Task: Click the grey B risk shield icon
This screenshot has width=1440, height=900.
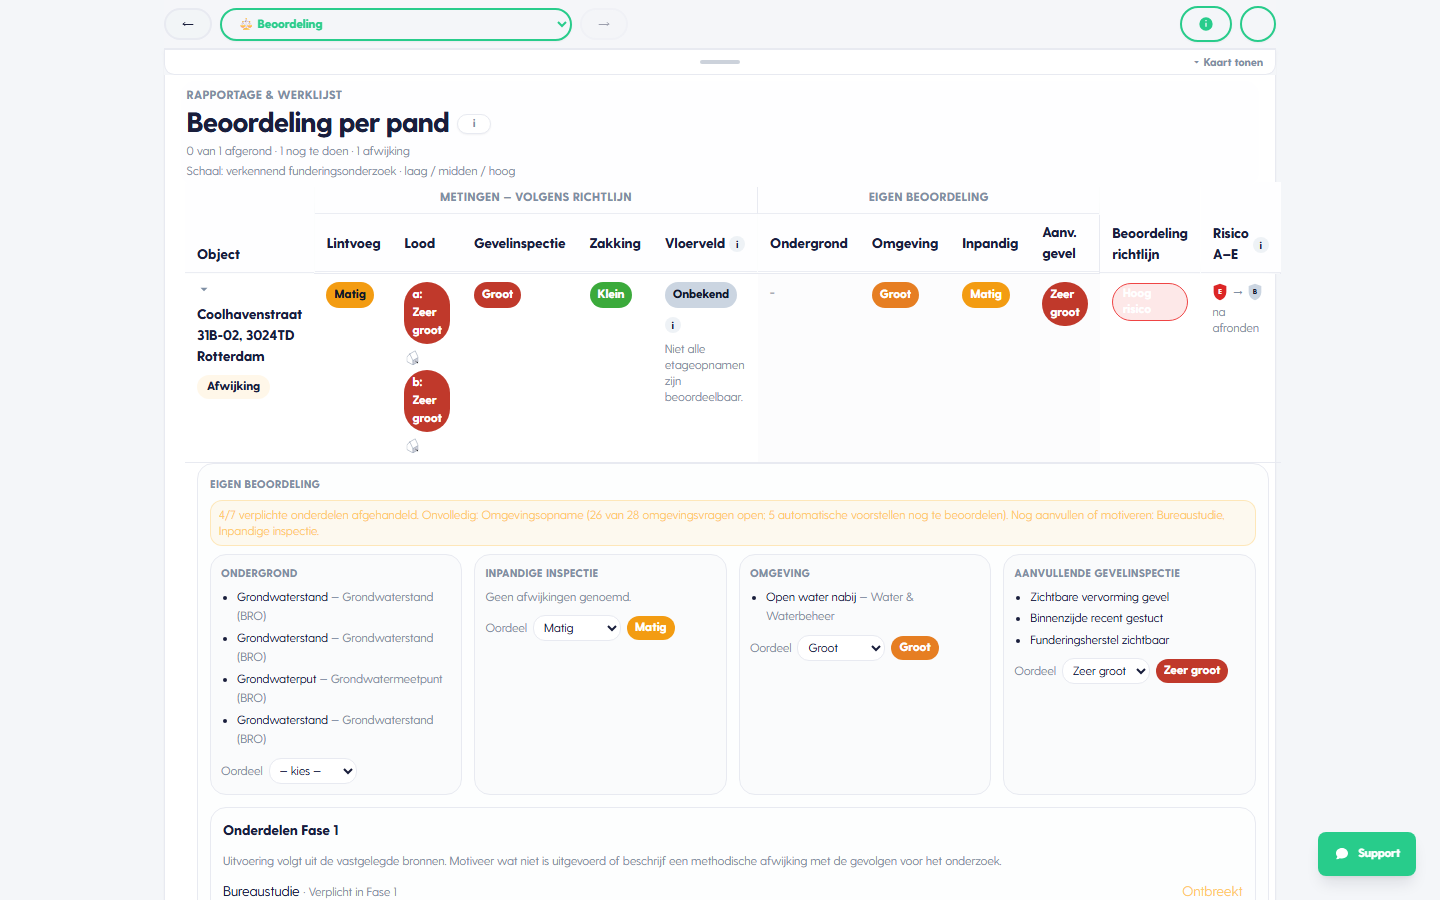Action: pos(1255,292)
